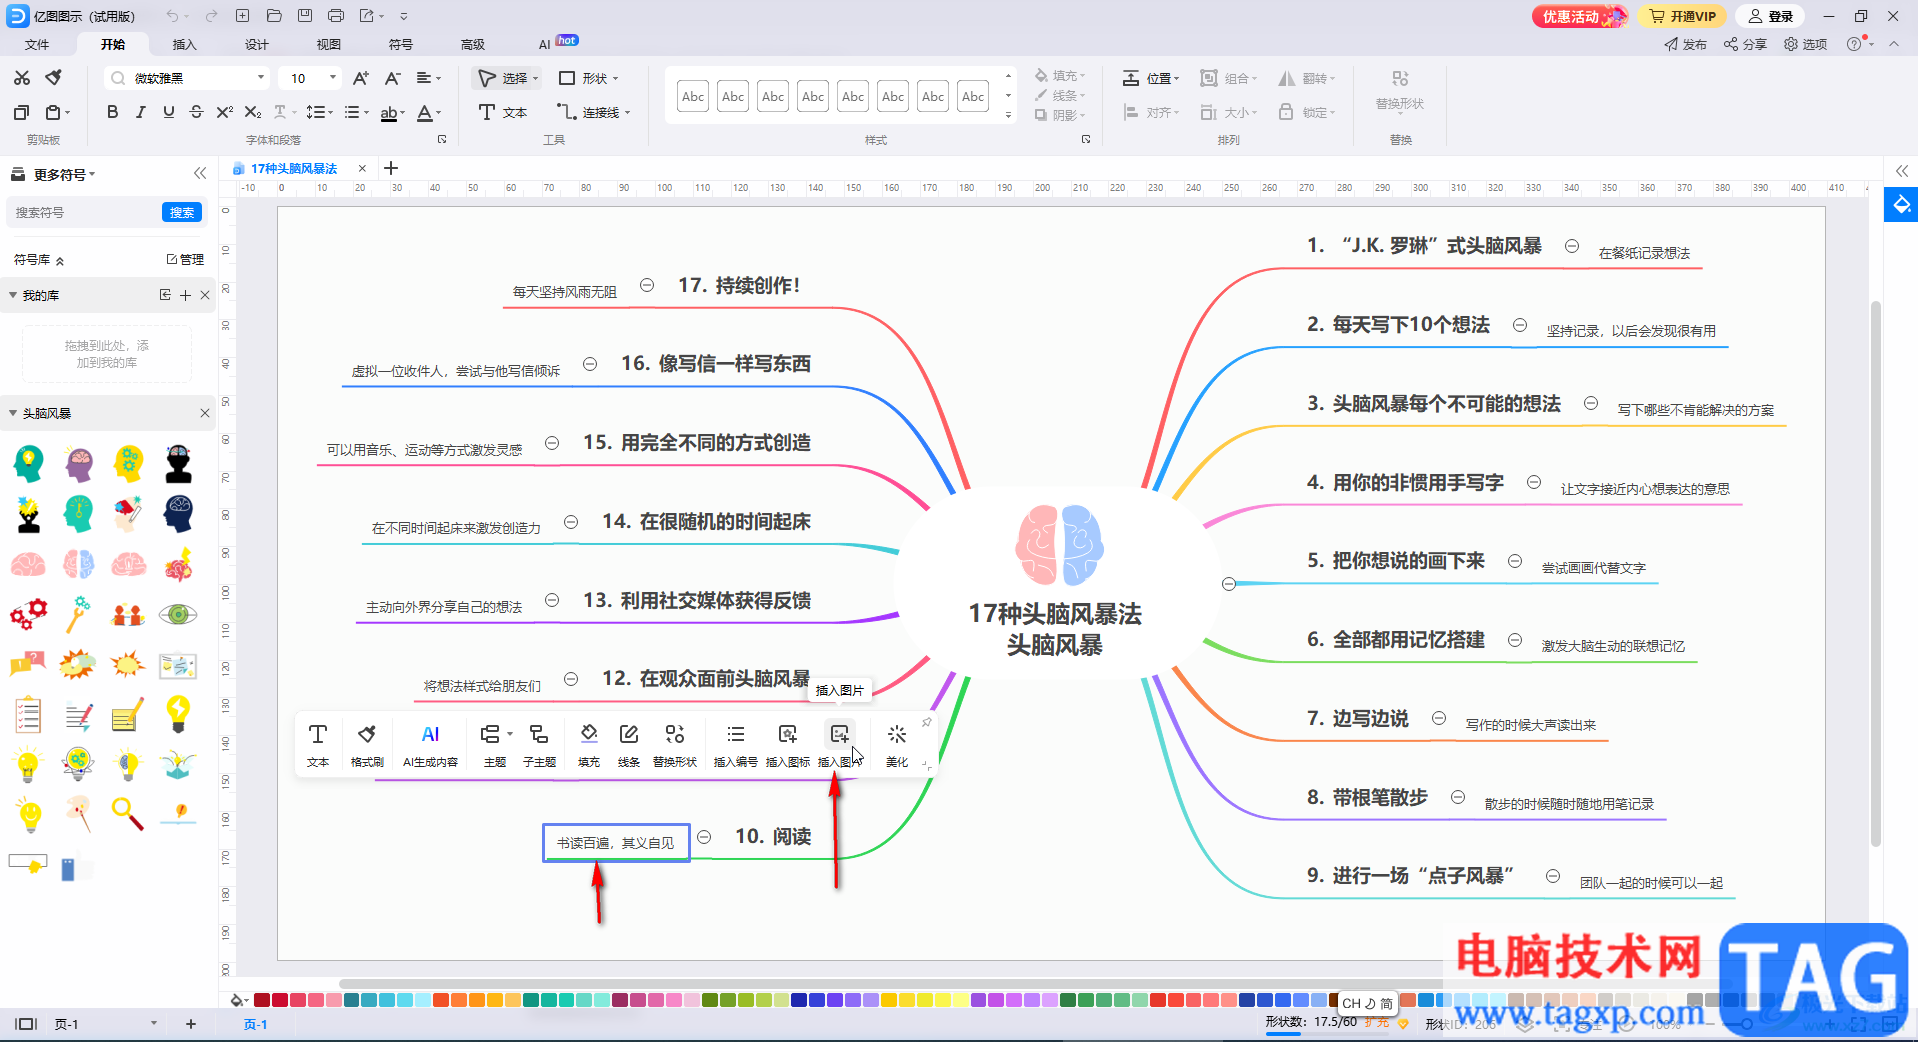
Task: Click 线条 in the floating toolbar
Action: 629,745
